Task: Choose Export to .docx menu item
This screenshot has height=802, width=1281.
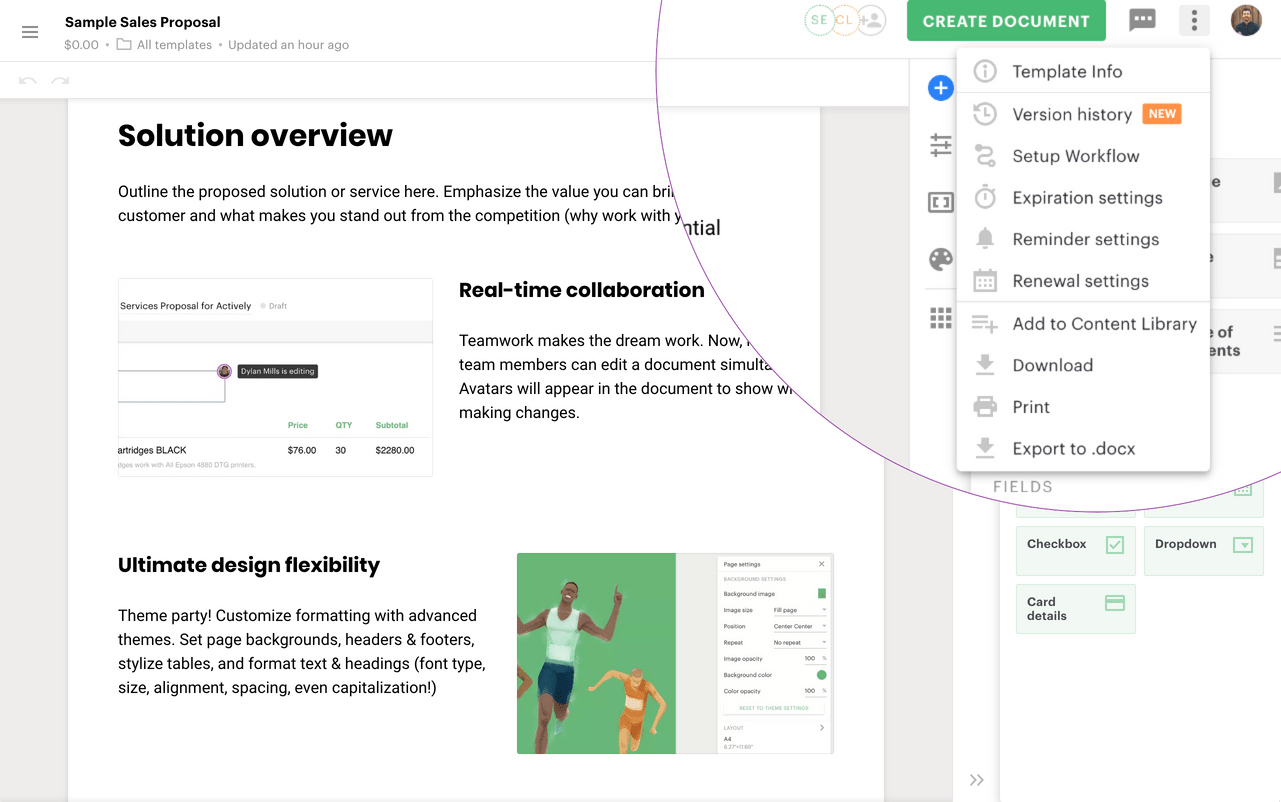Action: (x=1083, y=449)
